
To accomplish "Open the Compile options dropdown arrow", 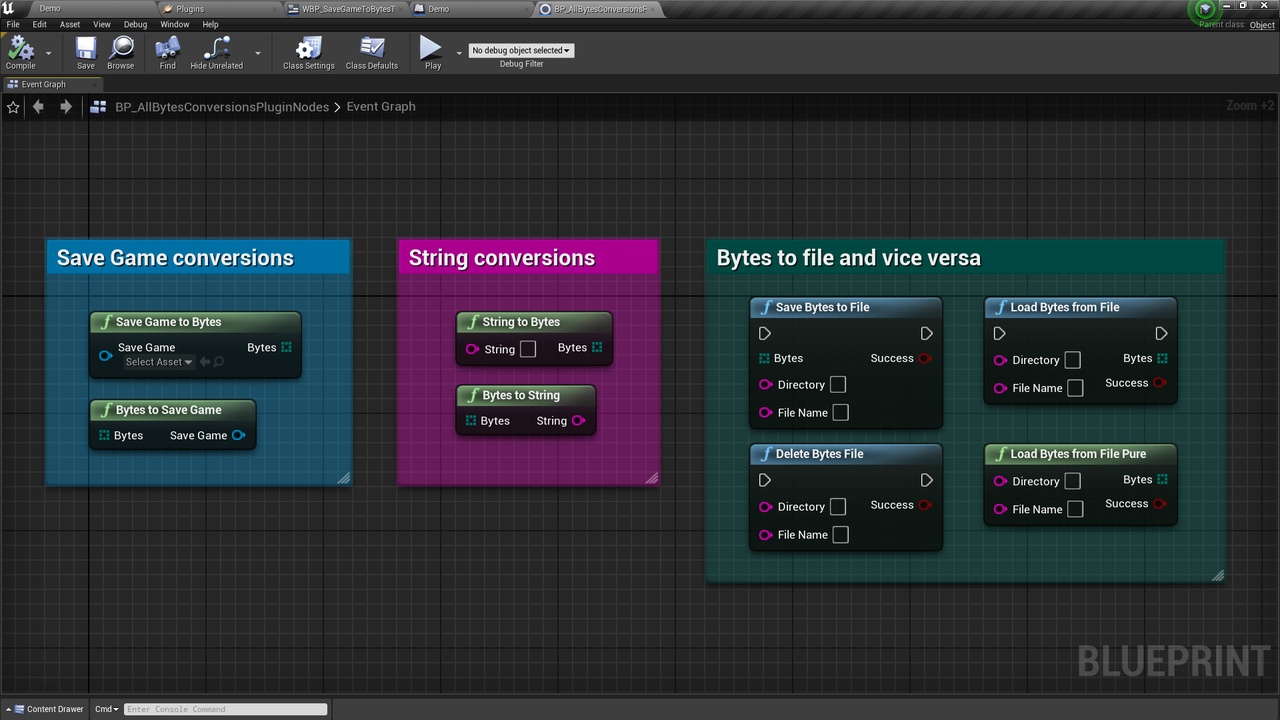I will (x=48, y=52).
